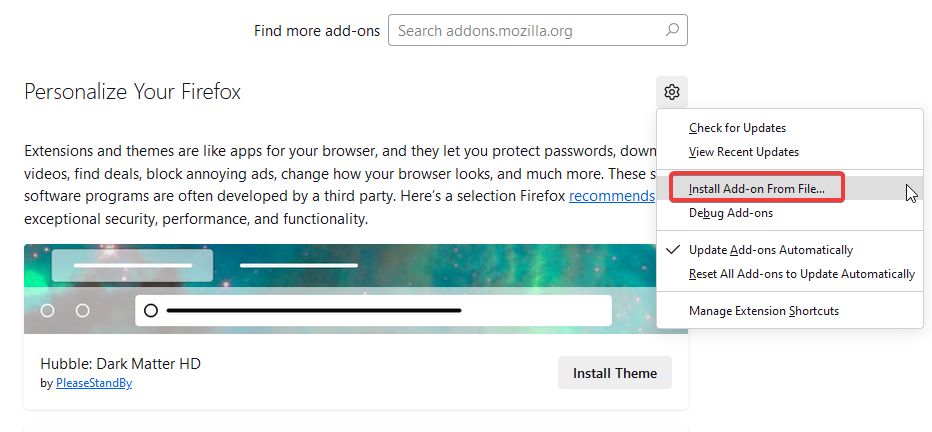932x432 pixels.
Task: Click the magnifier search icon
Action: click(672, 31)
